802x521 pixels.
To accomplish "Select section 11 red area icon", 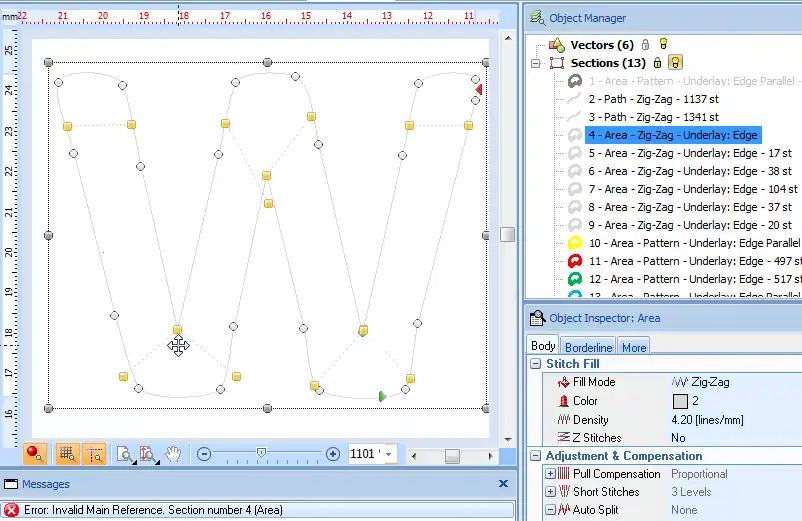I will [x=575, y=261].
